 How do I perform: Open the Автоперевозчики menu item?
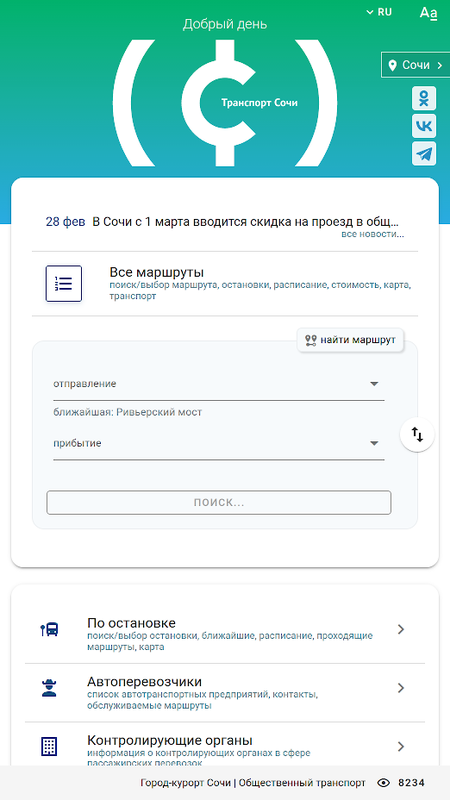click(225, 693)
